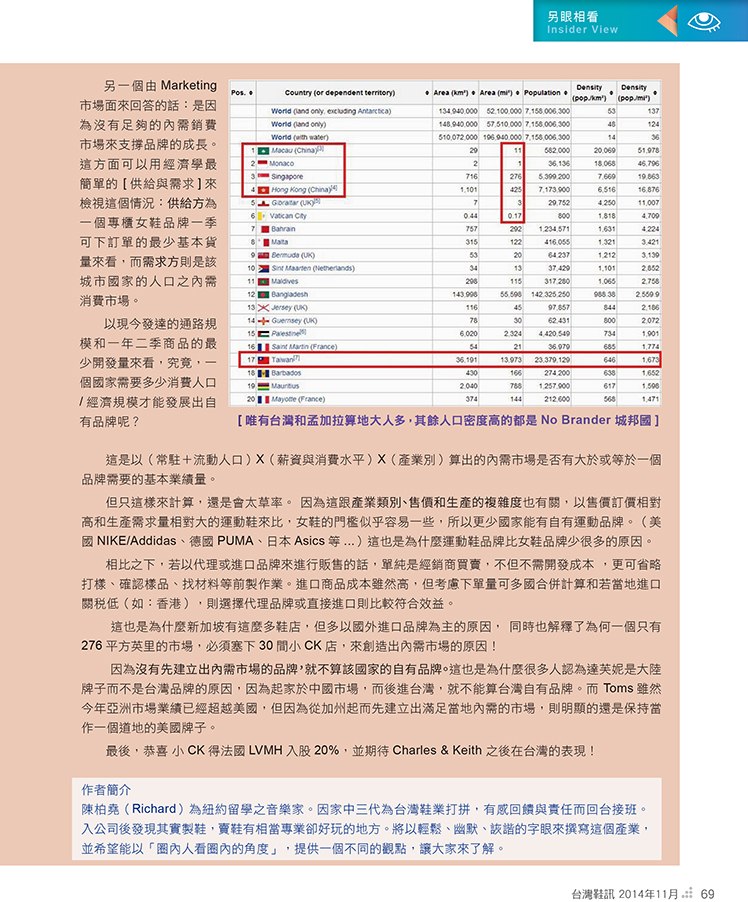
Task: Click the Vatican City flag icon
Action: click(262, 216)
